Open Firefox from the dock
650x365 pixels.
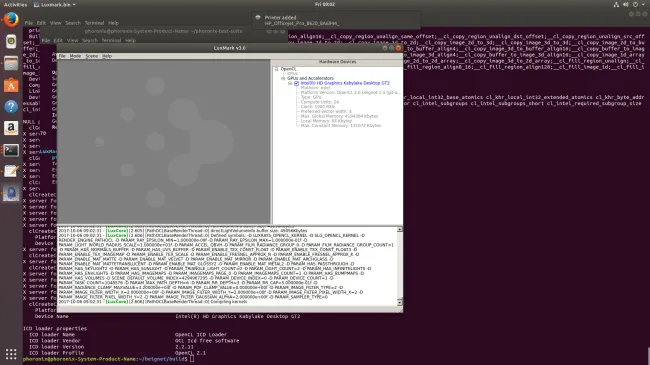pyautogui.click(x=11, y=19)
